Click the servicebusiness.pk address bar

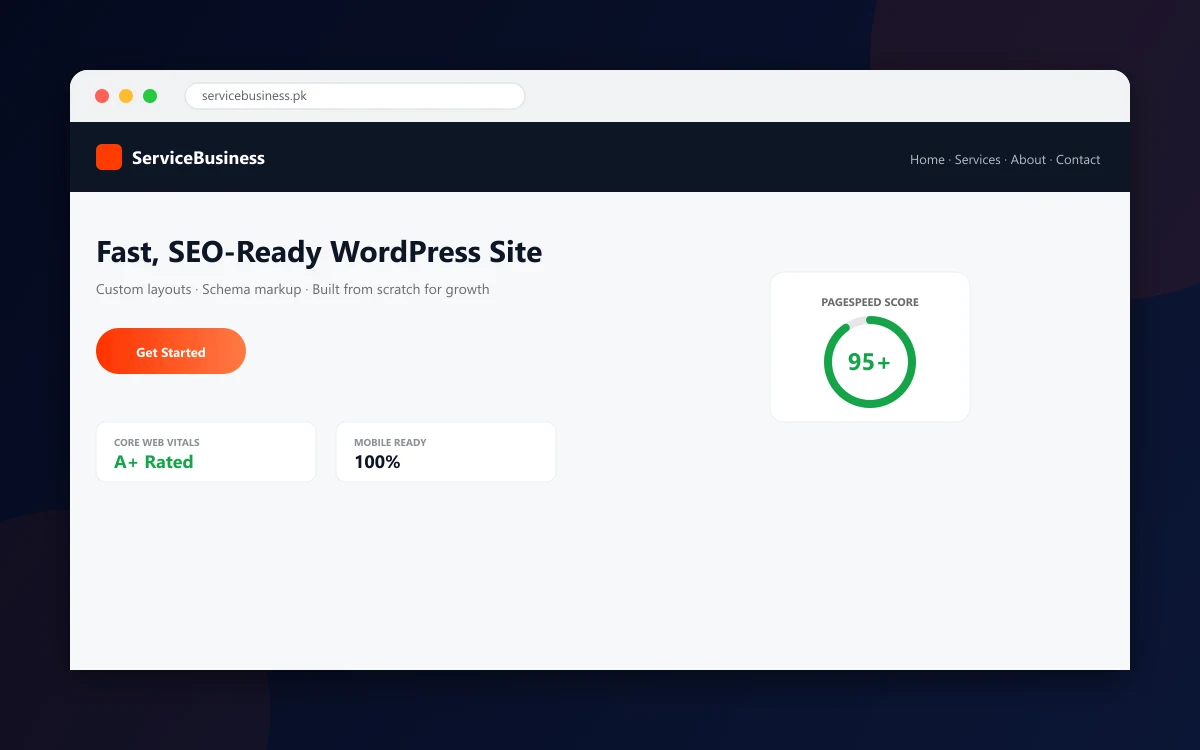point(355,96)
